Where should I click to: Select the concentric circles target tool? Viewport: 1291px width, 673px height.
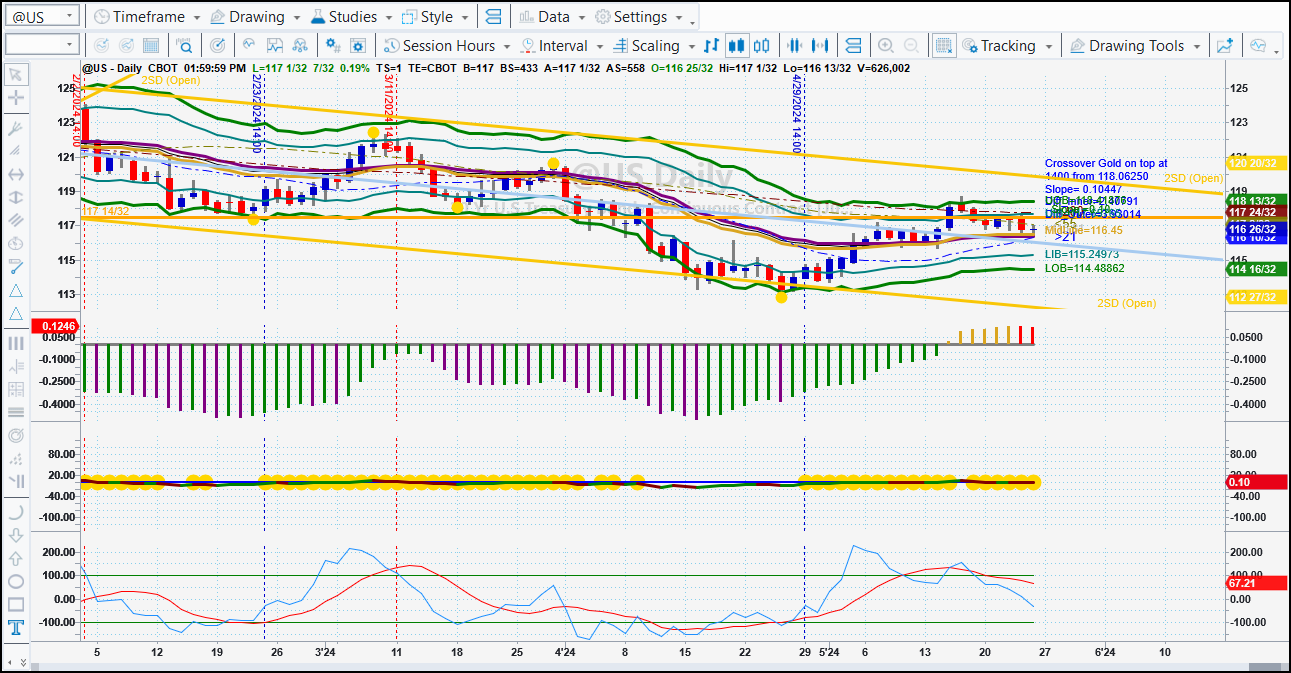(x=15, y=436)
